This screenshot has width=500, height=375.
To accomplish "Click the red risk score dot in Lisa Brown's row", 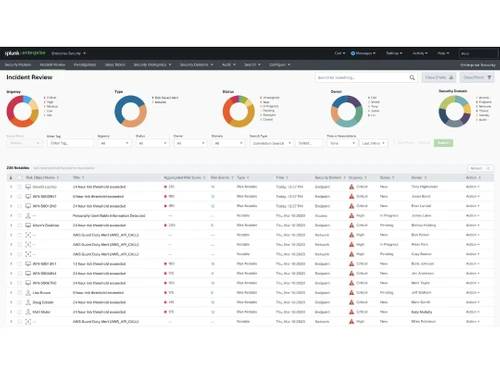I will [x=165, y=293].
